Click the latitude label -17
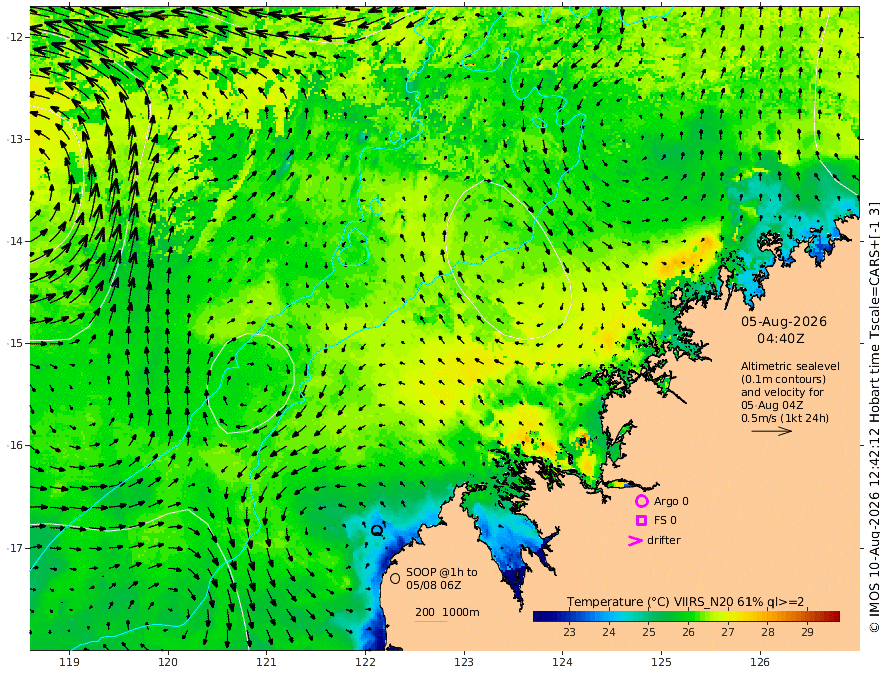The width and height of the screenshot is (880, 680). tap(15, 548)
